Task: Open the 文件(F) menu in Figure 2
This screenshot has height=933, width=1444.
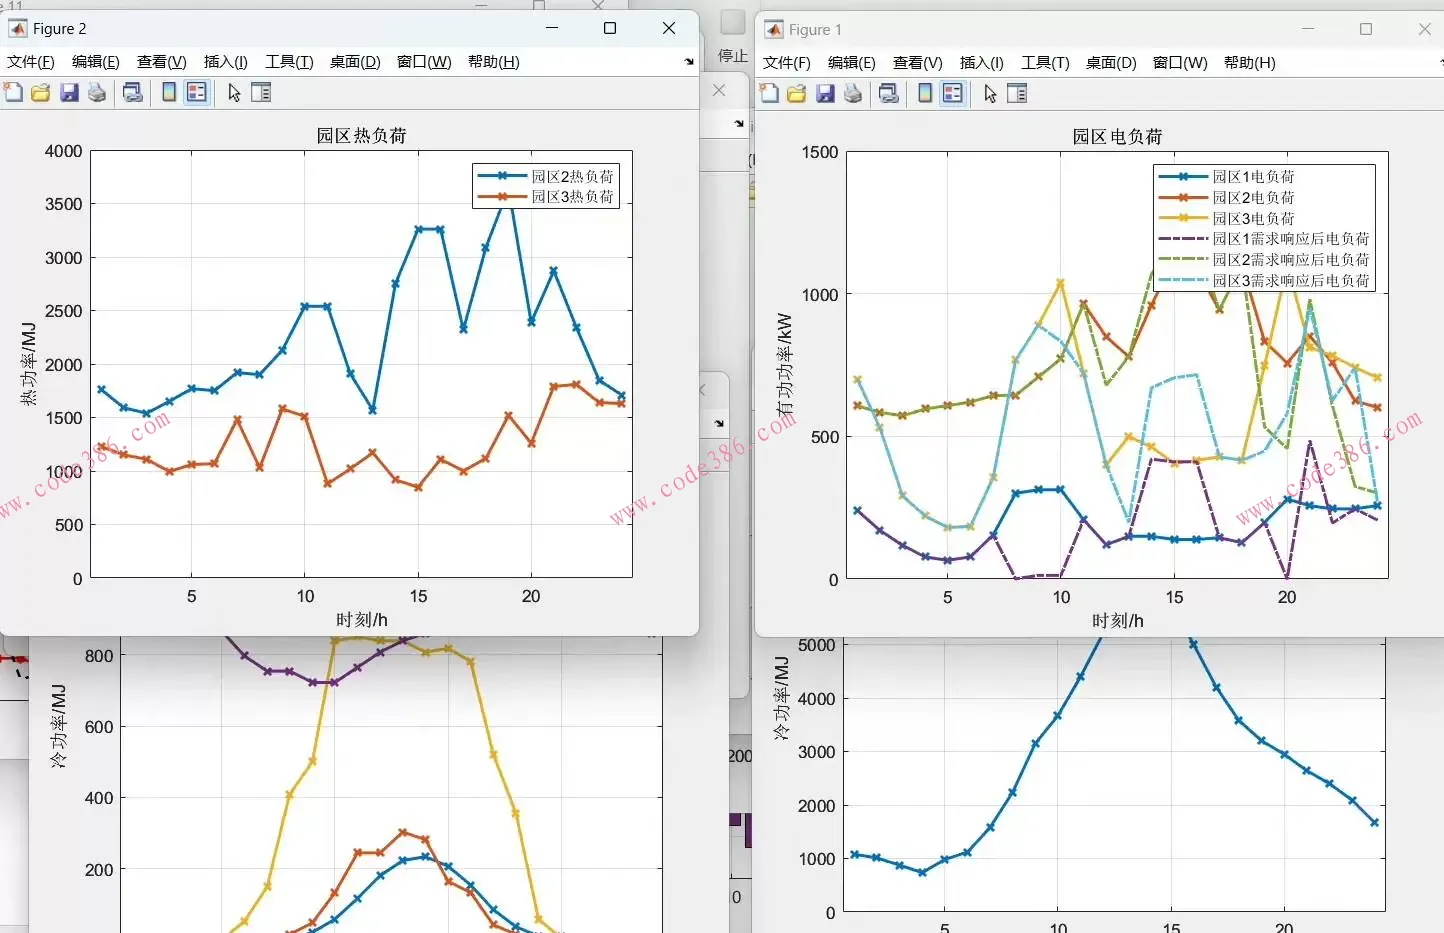Action: coord(31,62)
